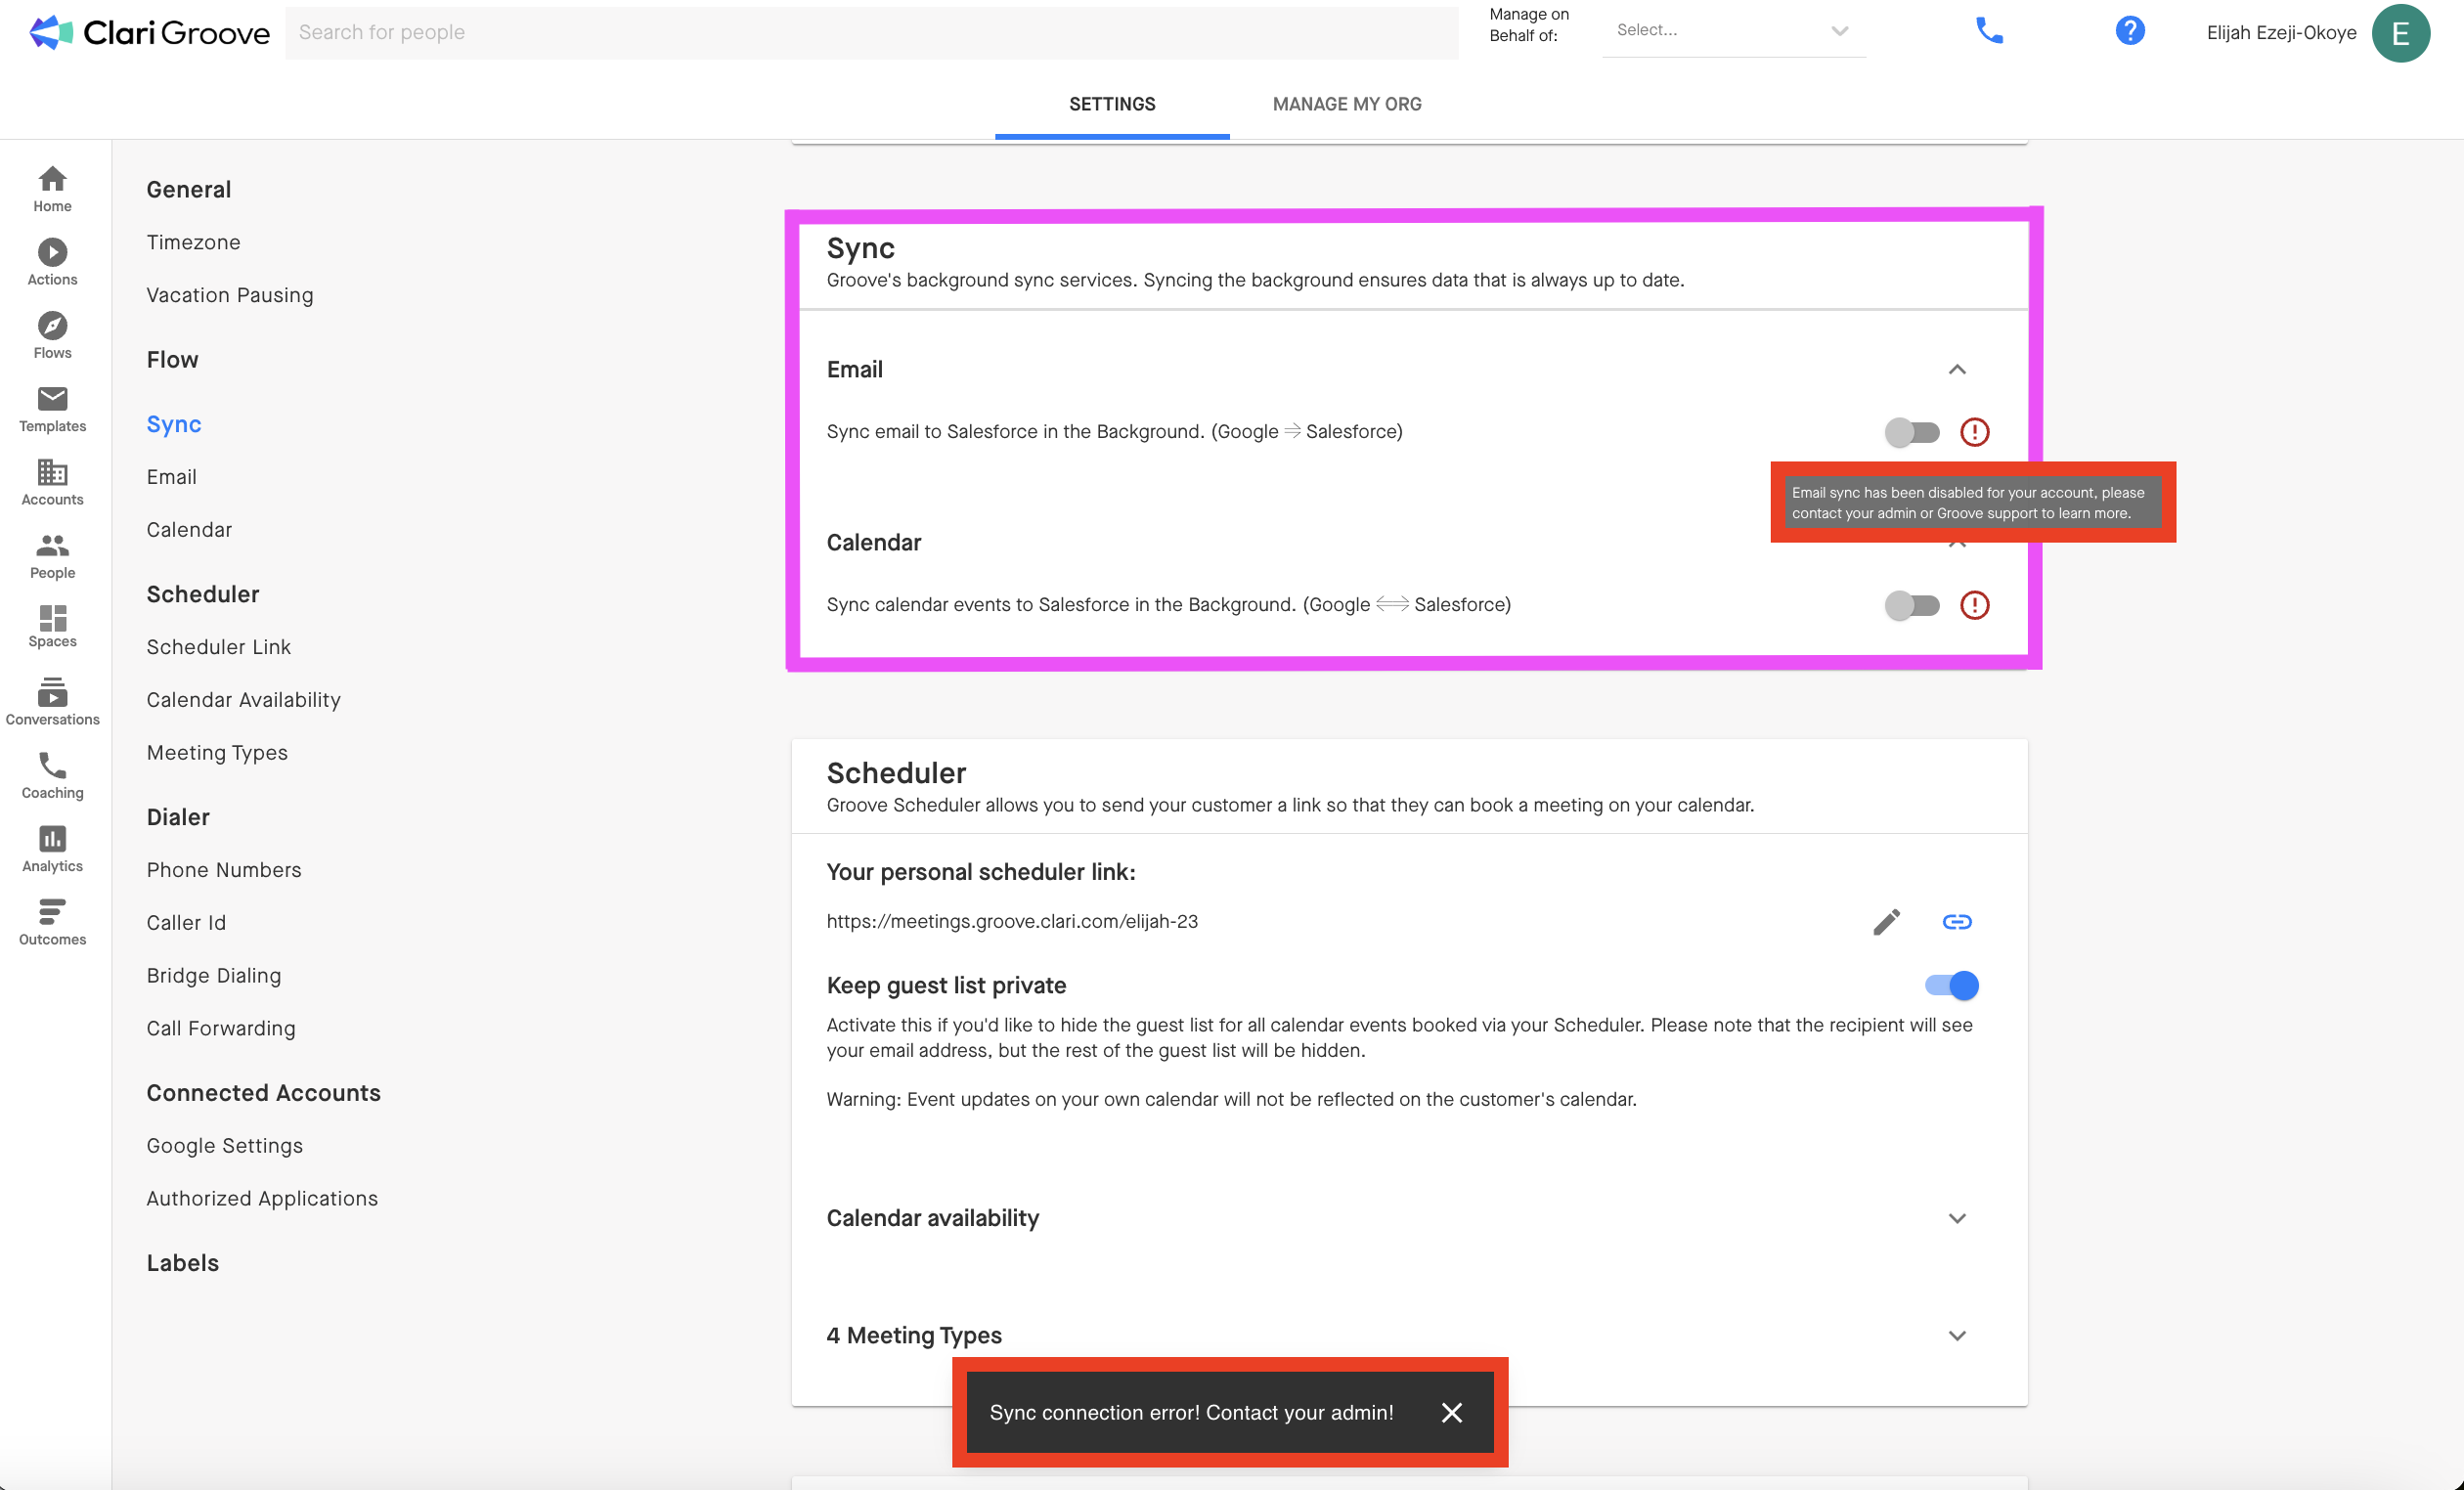Switch to the Manage My Org tab
The width and height of the screenshot is (2464, 1490).
pyautogui.click(x=1346, y=104)
